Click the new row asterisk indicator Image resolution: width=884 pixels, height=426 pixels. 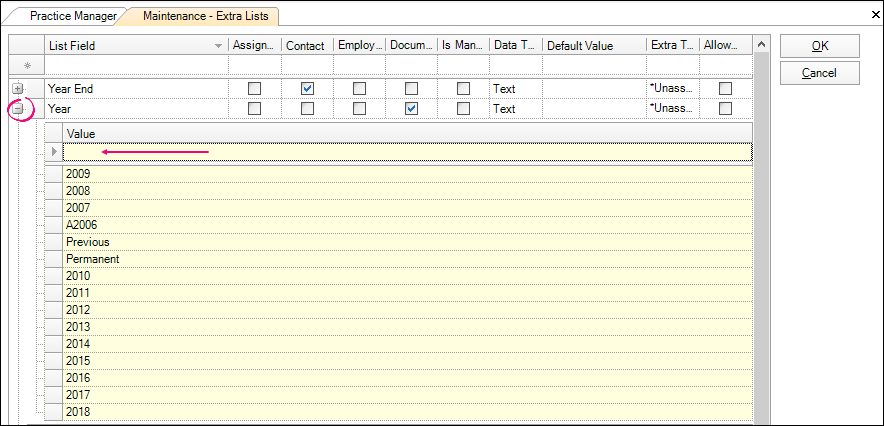(27, 65)
